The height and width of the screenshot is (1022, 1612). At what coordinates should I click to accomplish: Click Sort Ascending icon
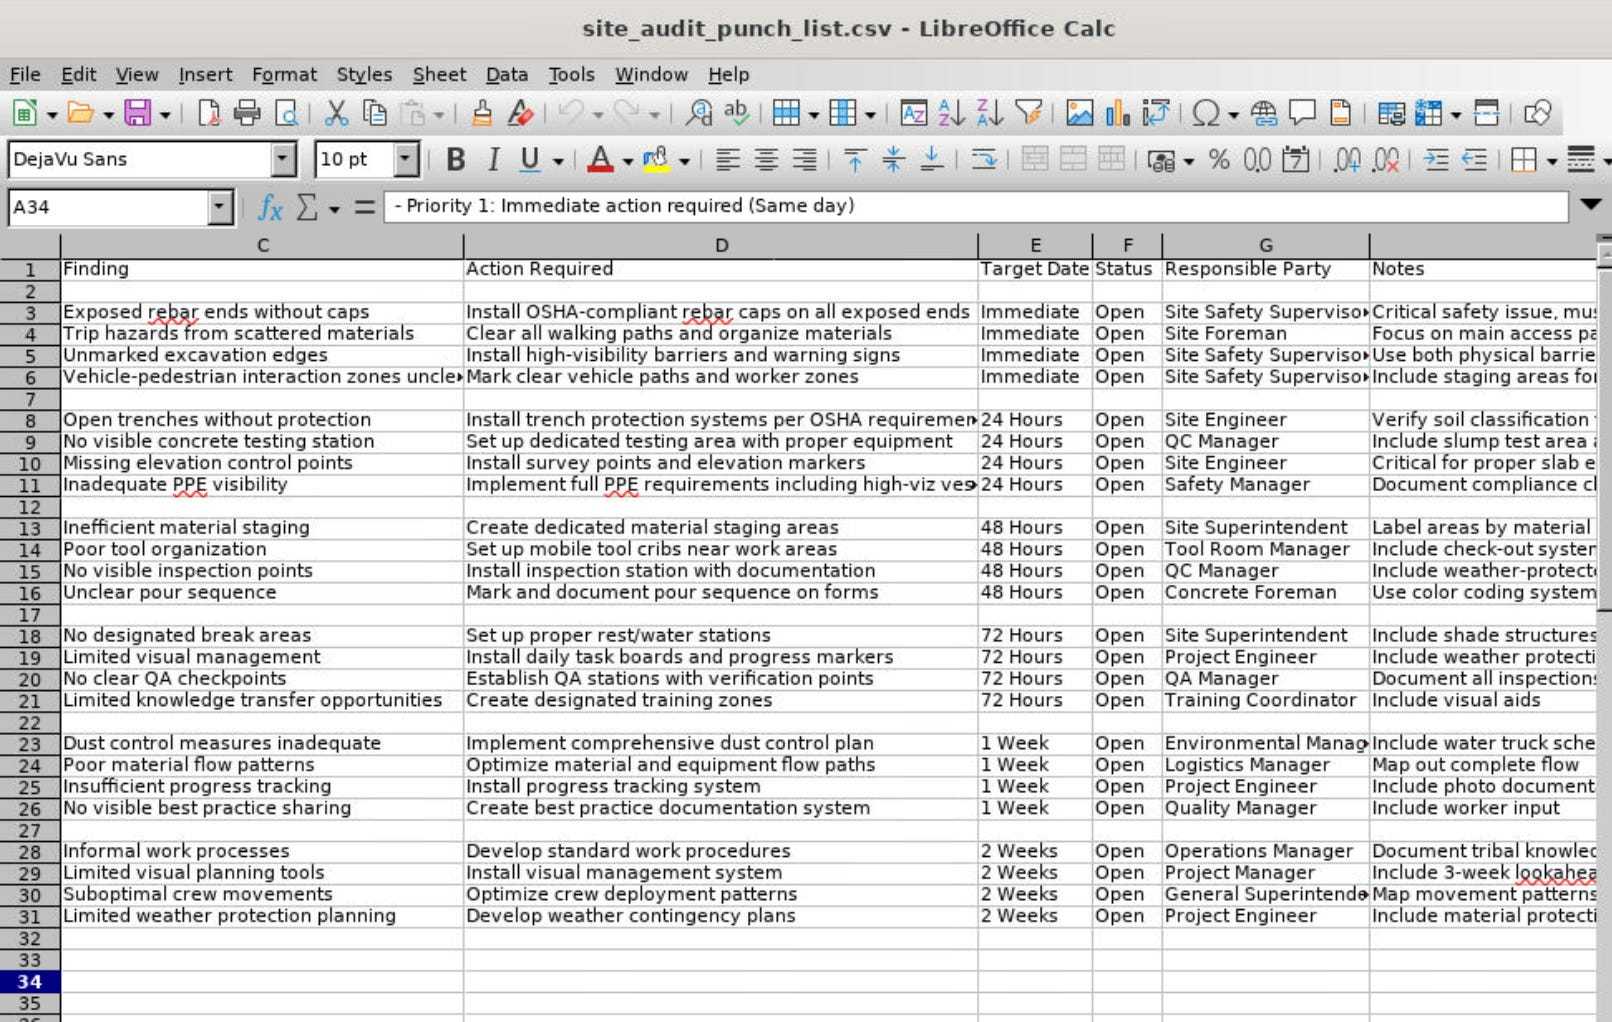coord(951,113)
